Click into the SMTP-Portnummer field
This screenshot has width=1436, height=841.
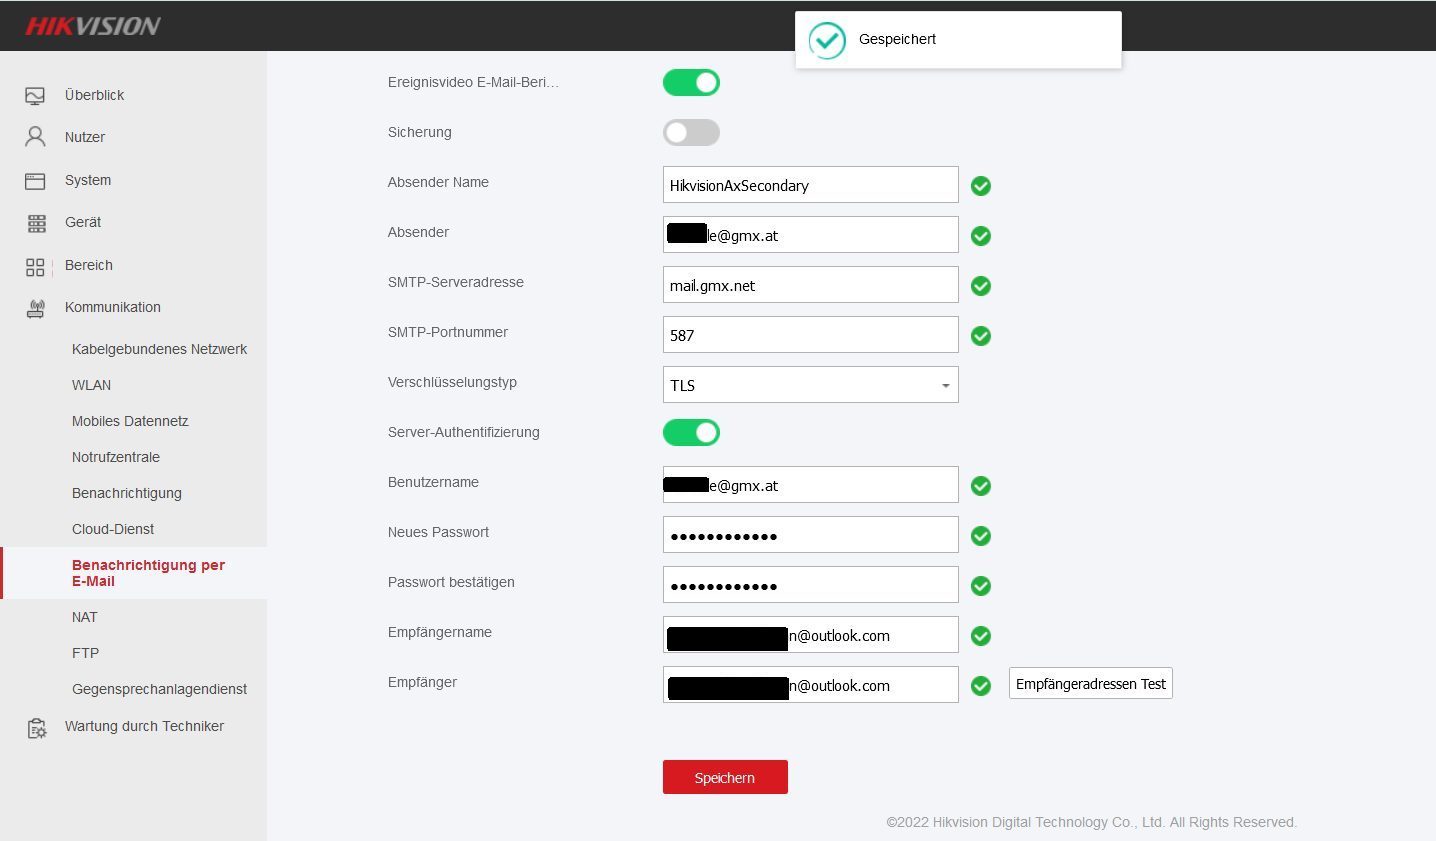pyautogui.click(x=810, y=335)
